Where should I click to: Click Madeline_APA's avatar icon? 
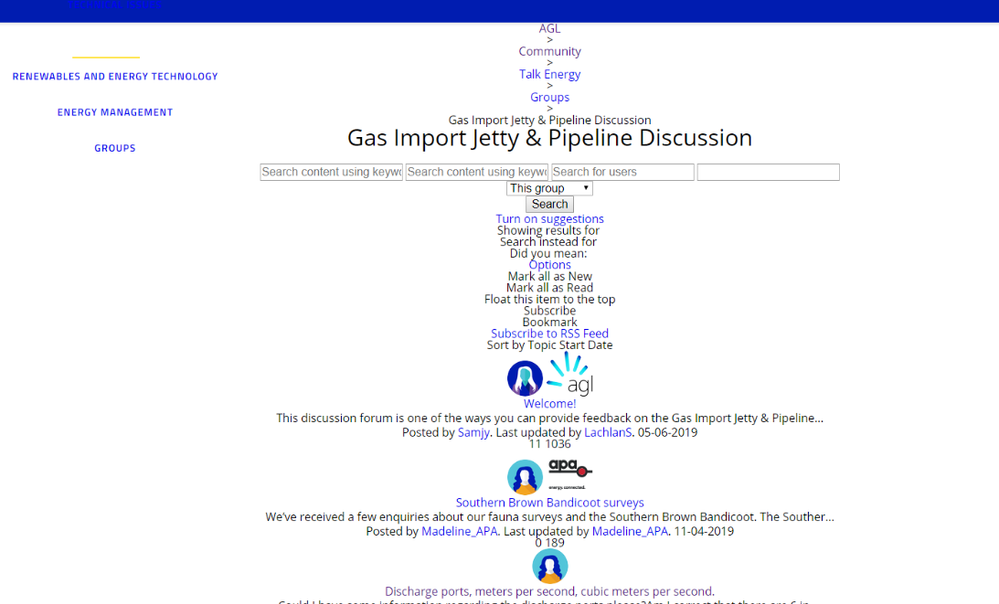pos(525,476)
